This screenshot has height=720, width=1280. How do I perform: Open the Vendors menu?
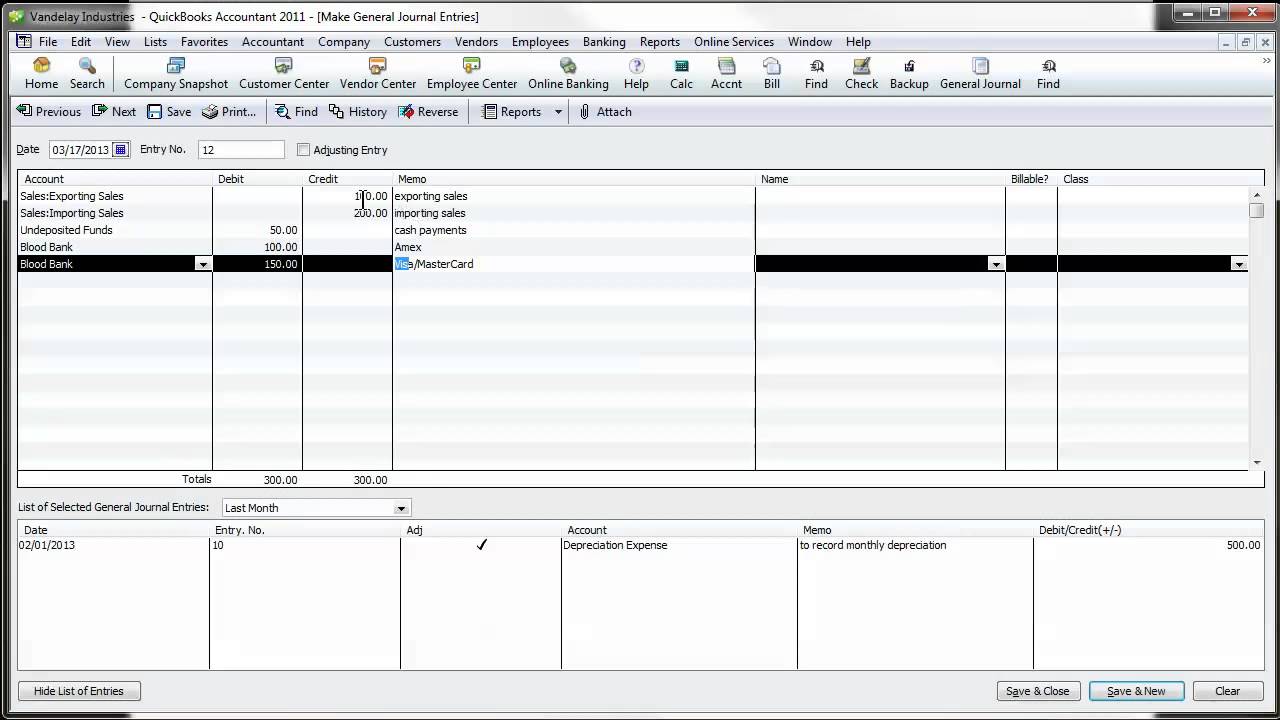[476, 42]
